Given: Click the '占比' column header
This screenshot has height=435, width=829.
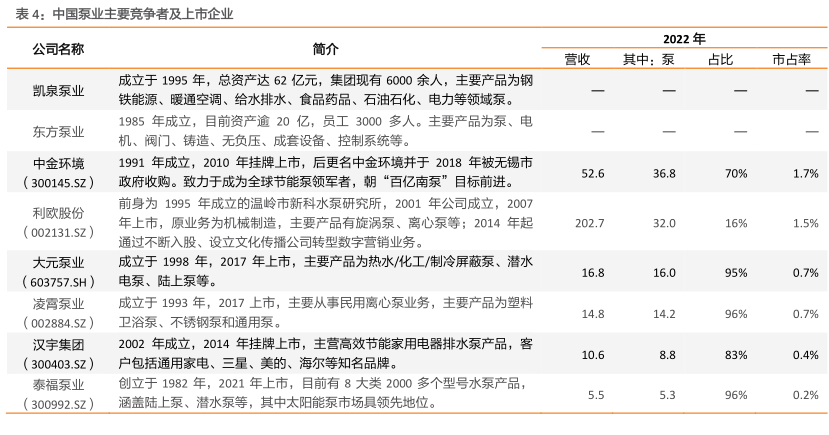Looking at the screenshot, I should [720, 59].
